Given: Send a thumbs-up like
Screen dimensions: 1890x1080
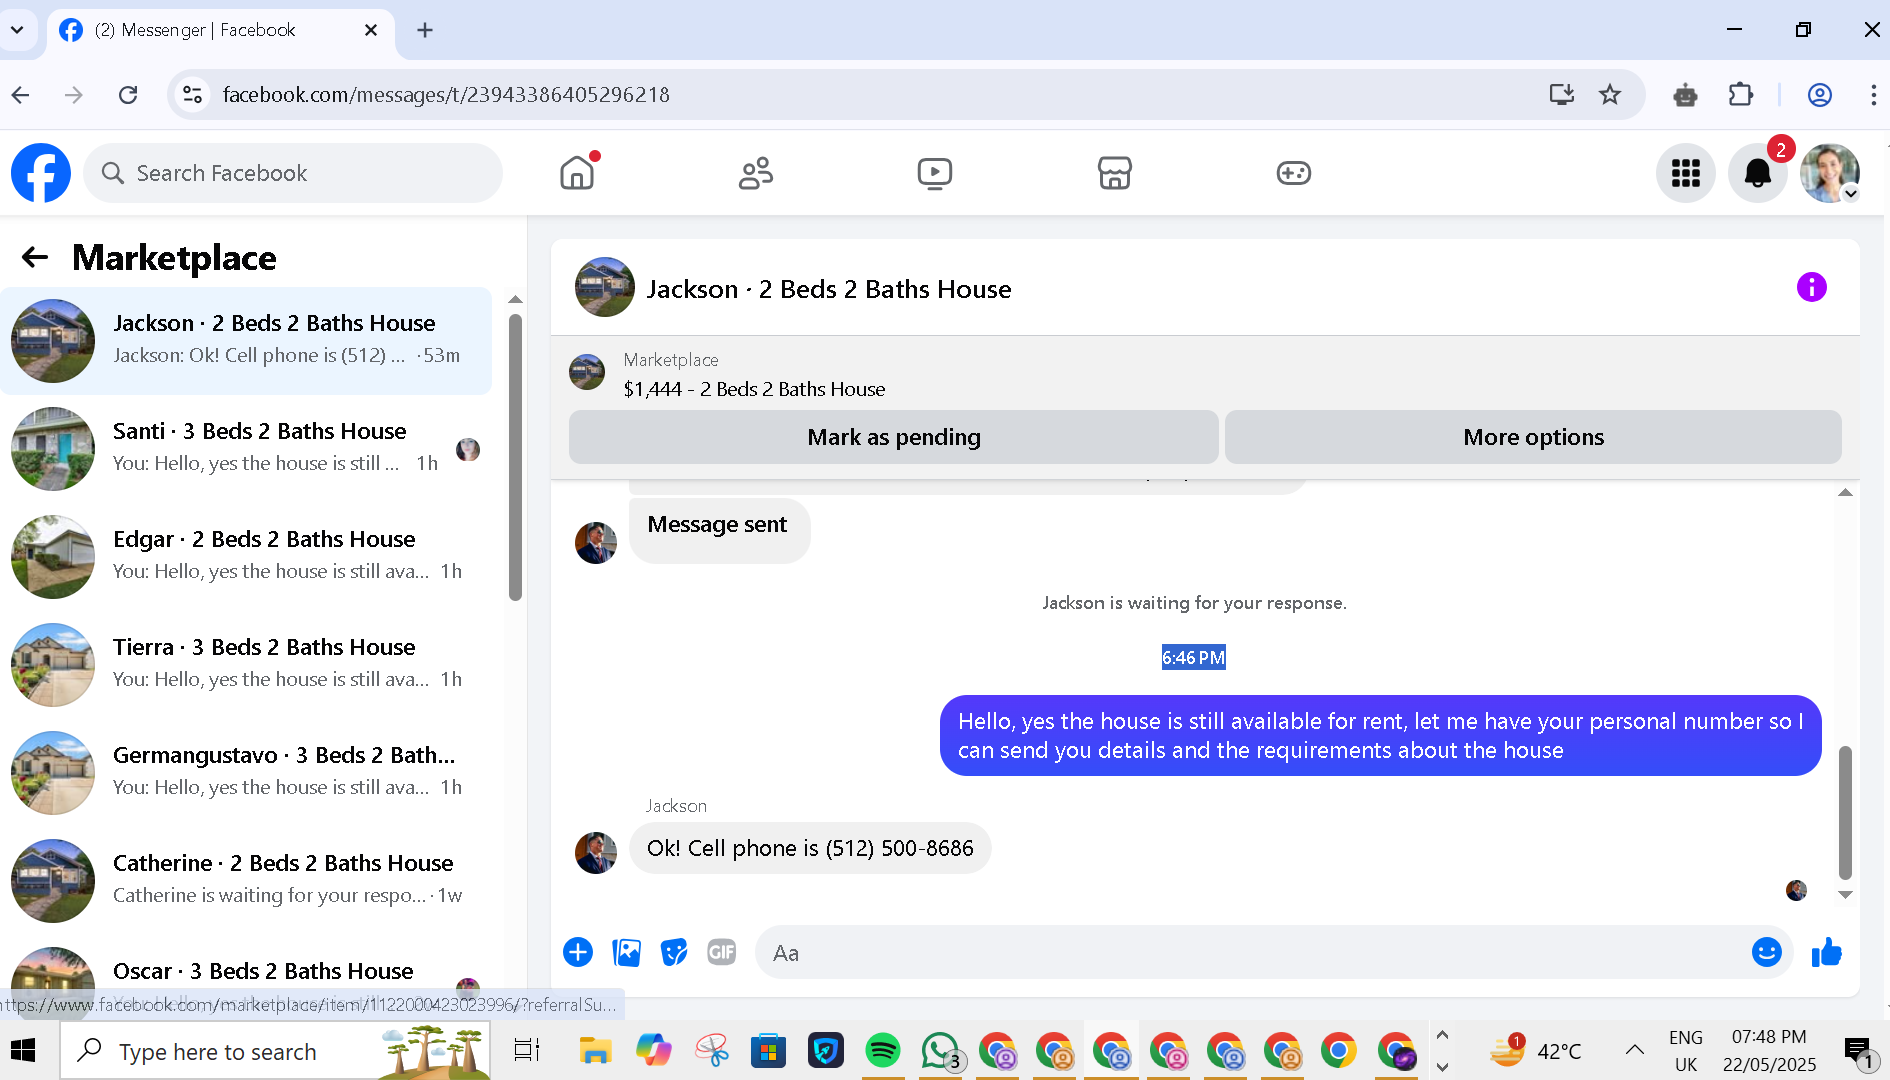Looking at the screenshot, I should coord(1826,952).
